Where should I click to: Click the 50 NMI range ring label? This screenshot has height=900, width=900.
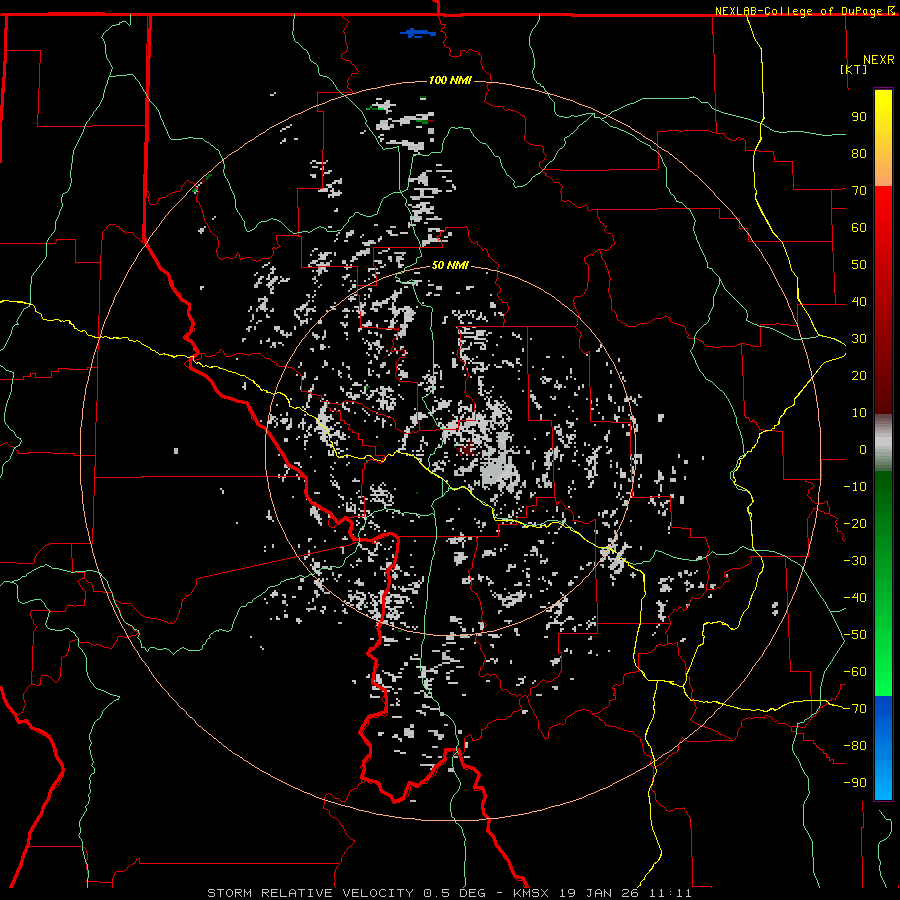(x=450, y=265)
